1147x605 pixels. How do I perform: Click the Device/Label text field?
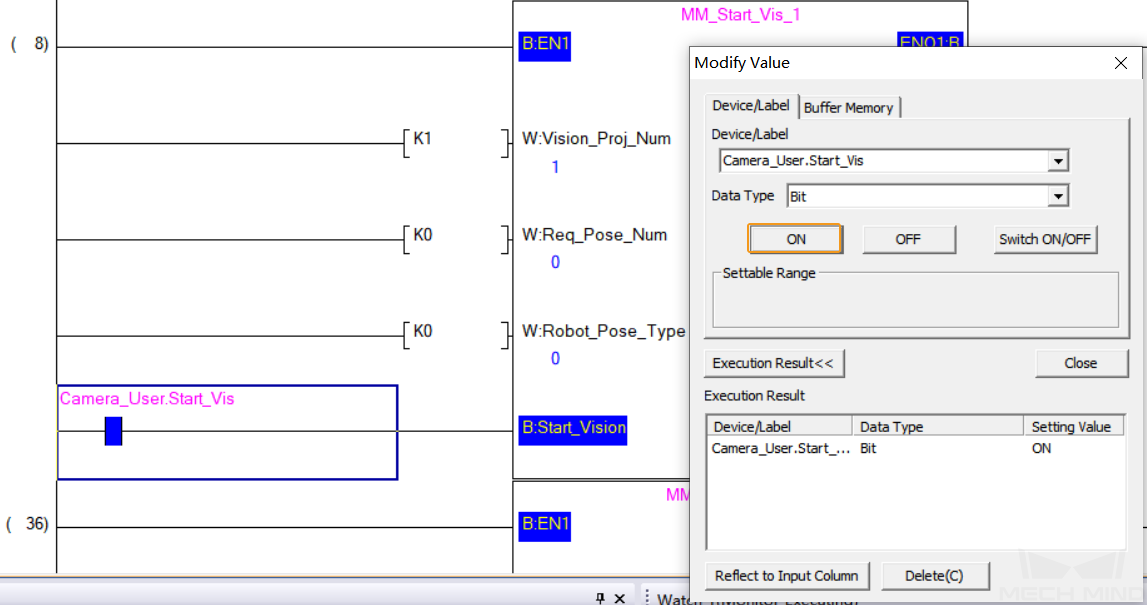(x=884, y=161)
